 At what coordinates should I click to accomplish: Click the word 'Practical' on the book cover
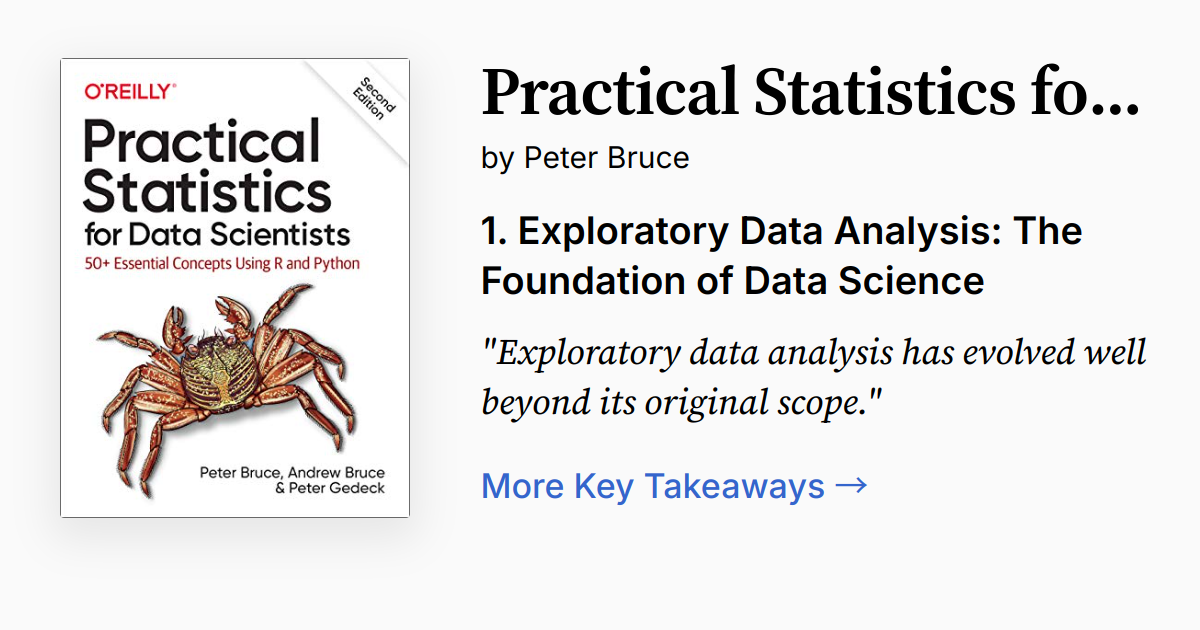[x=201, y=142]
